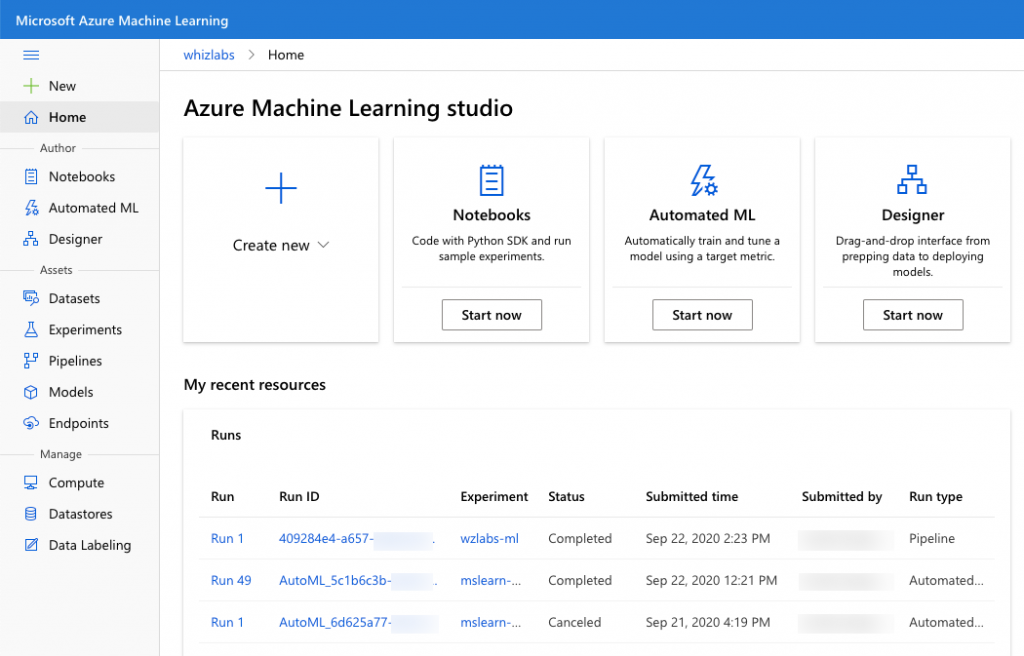Screen dimensions: 1024x656
Task: Open the whizlabs breadcrumb link
Action: (208, 54)
